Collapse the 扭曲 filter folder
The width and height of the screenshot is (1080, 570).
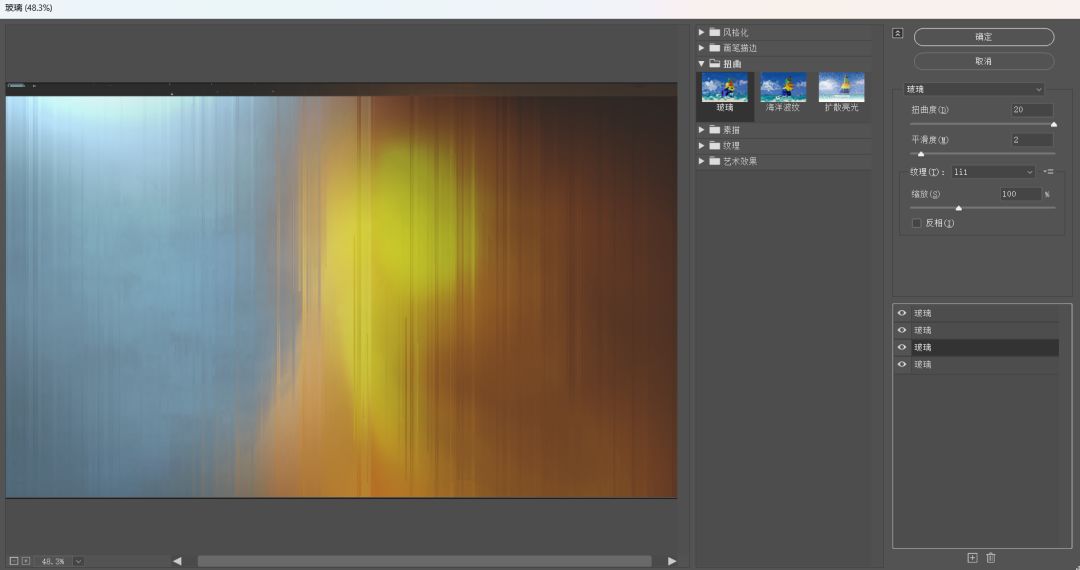pos(702,64)
